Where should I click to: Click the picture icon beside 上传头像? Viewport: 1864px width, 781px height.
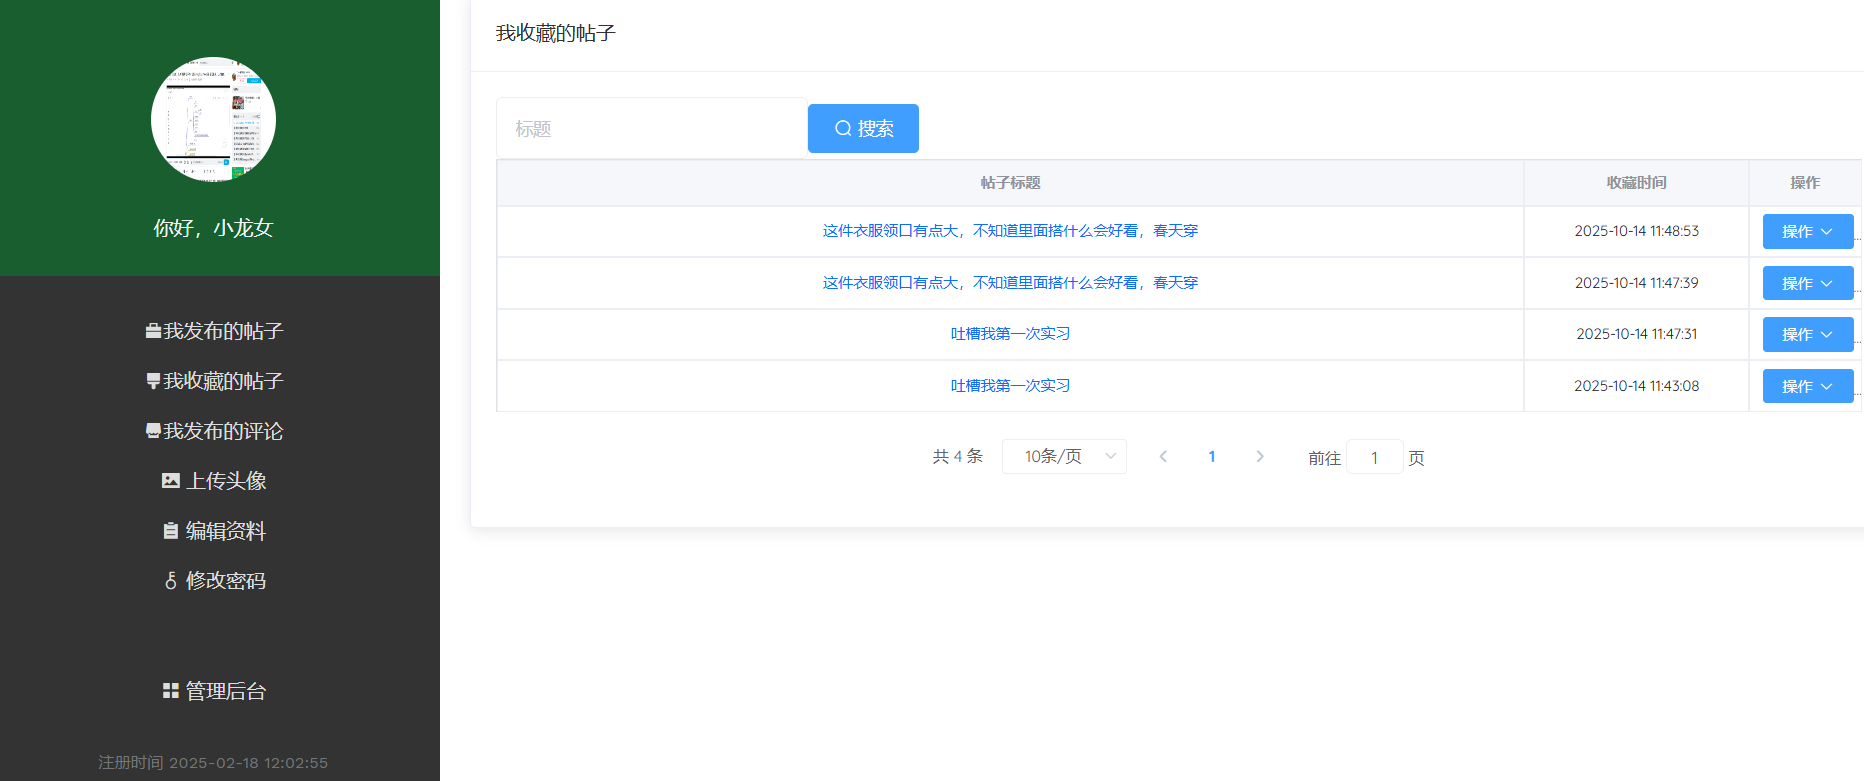(x=171, y=481)
